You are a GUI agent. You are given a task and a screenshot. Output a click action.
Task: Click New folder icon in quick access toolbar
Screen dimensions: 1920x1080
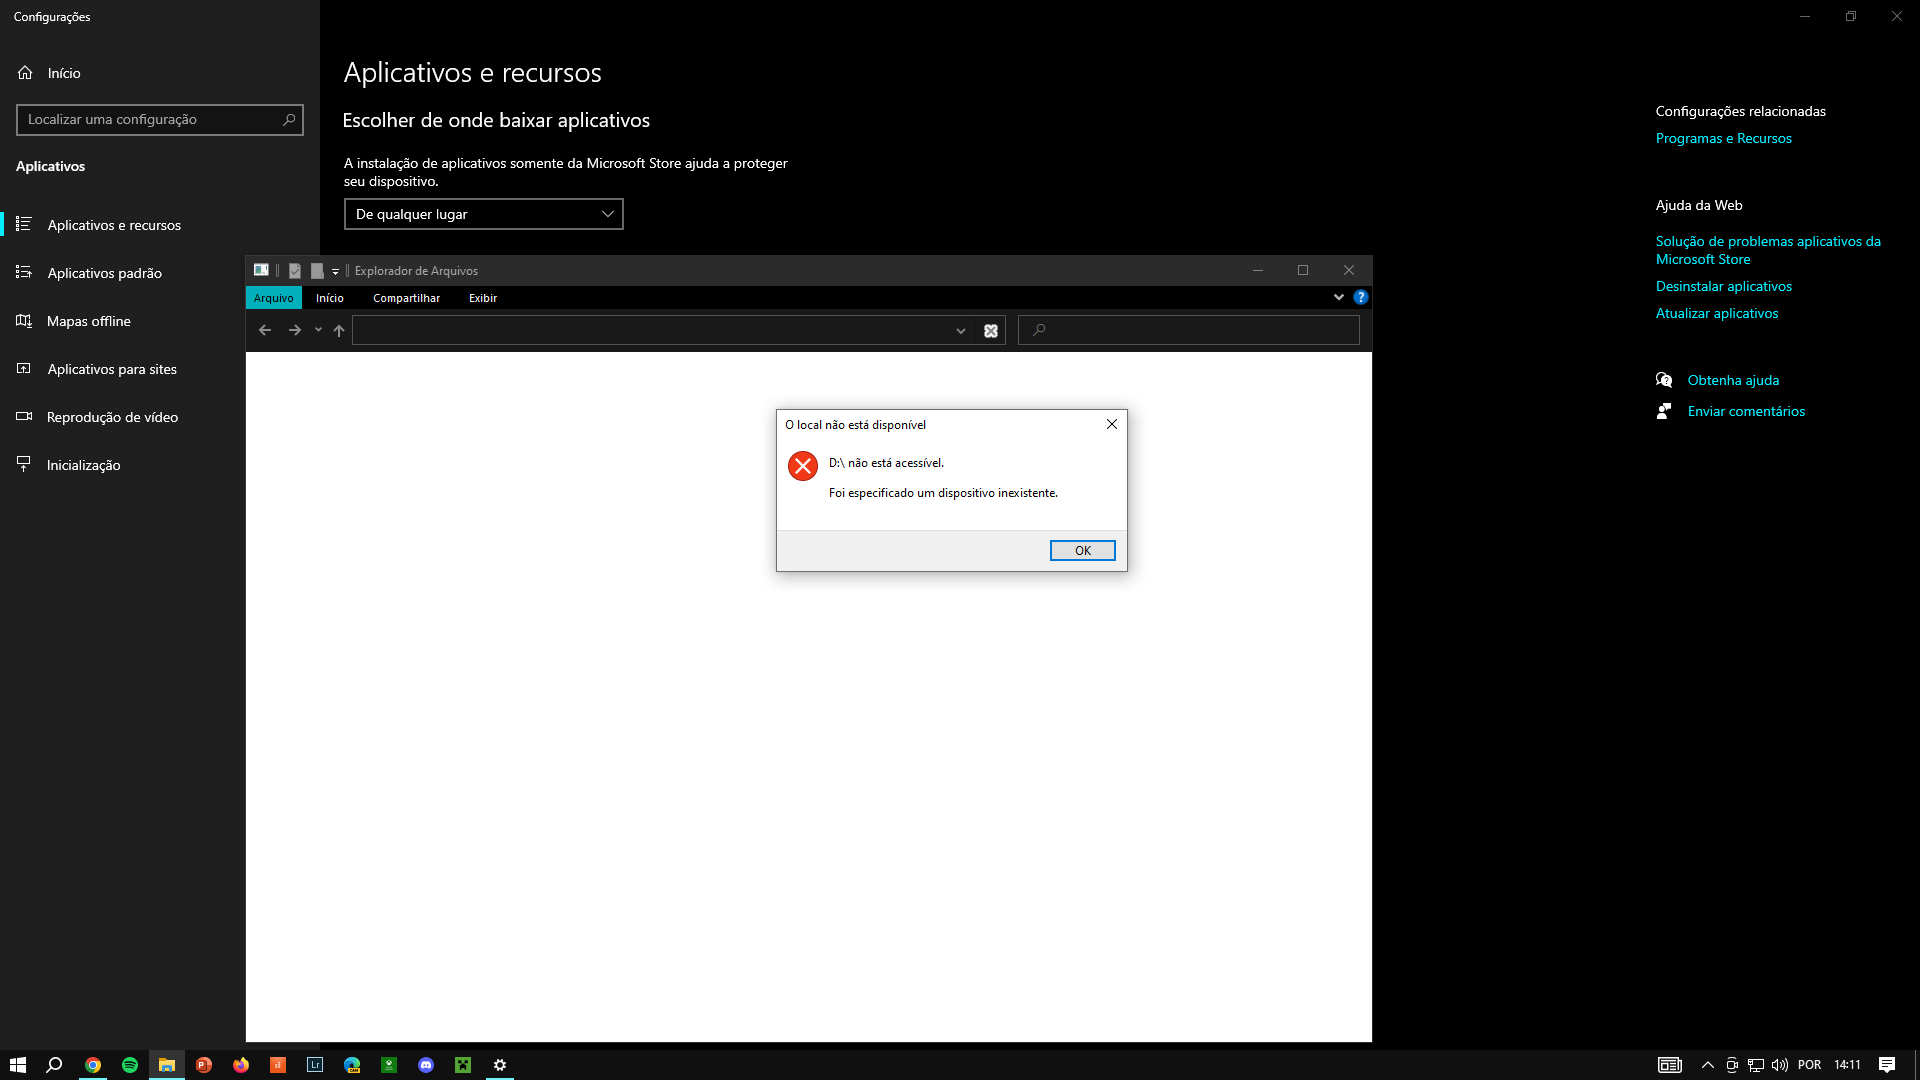click(x=317, y=270)
